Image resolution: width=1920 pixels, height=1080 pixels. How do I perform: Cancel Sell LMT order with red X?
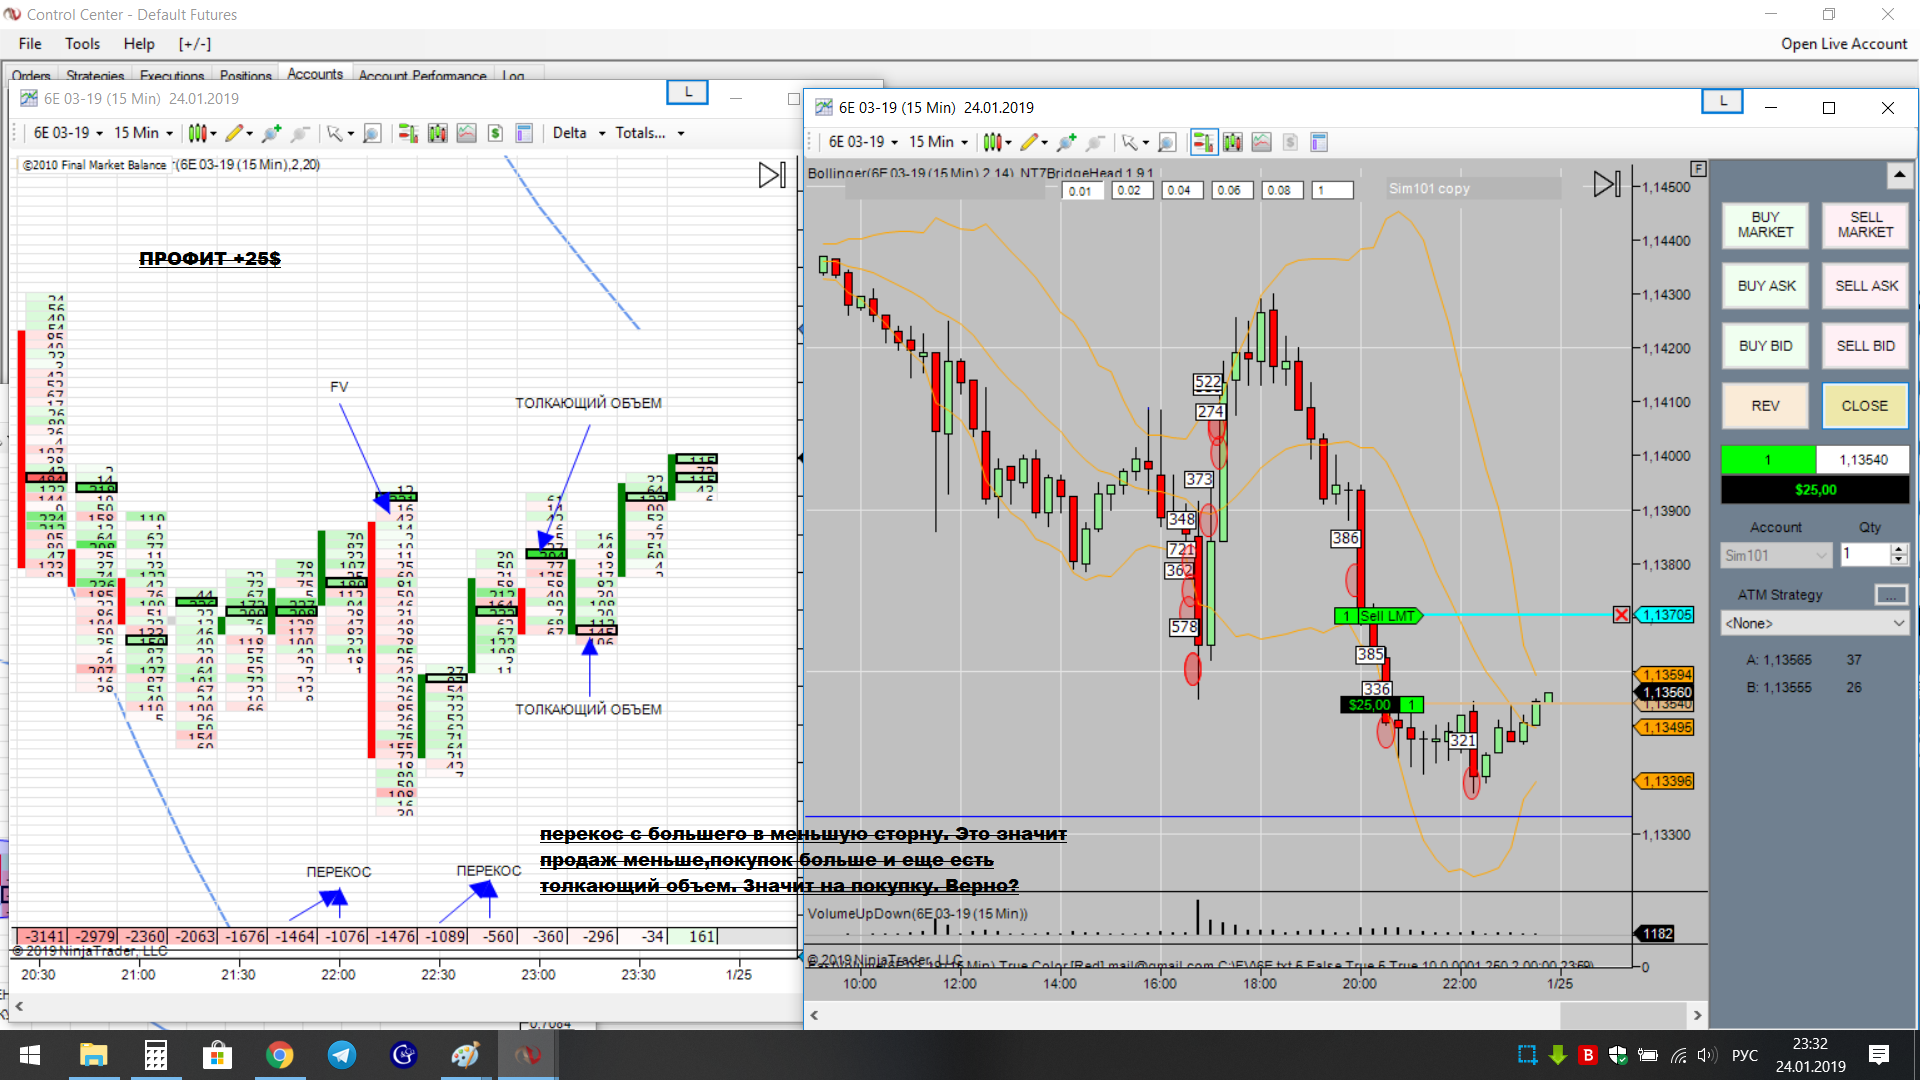(x=1621, y=615)
